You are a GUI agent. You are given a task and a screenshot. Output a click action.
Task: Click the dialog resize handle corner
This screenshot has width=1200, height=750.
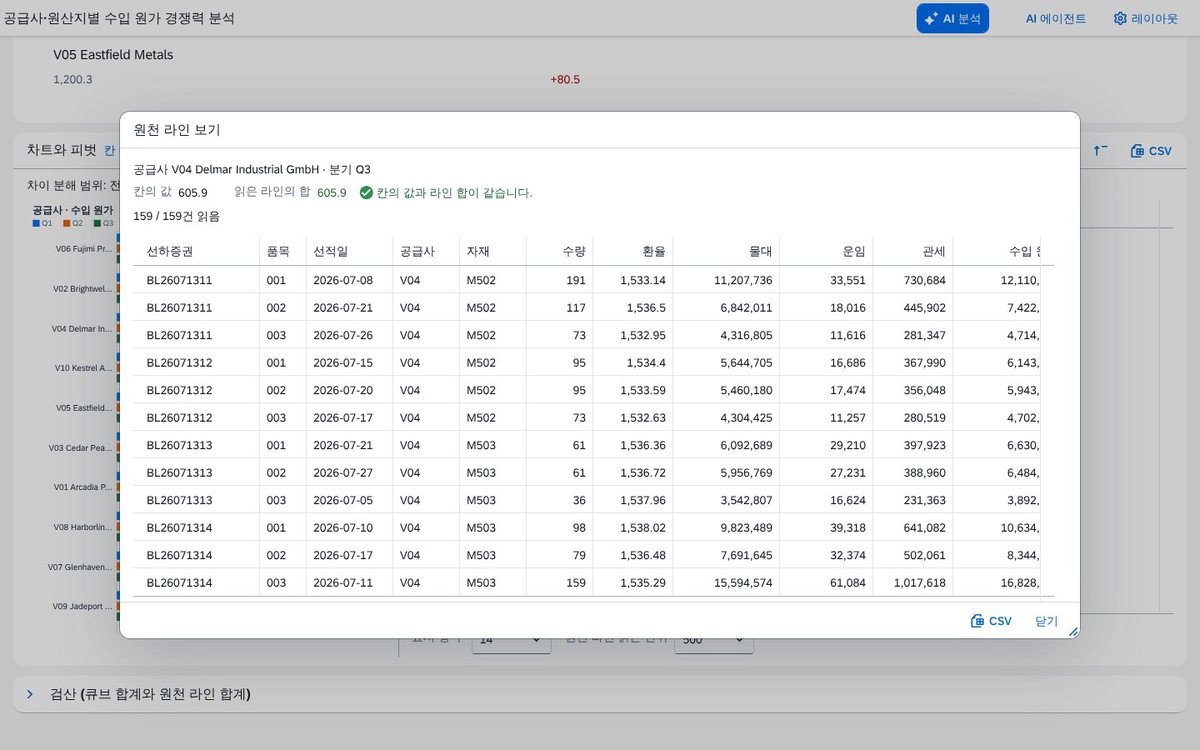click(1073, 632)
